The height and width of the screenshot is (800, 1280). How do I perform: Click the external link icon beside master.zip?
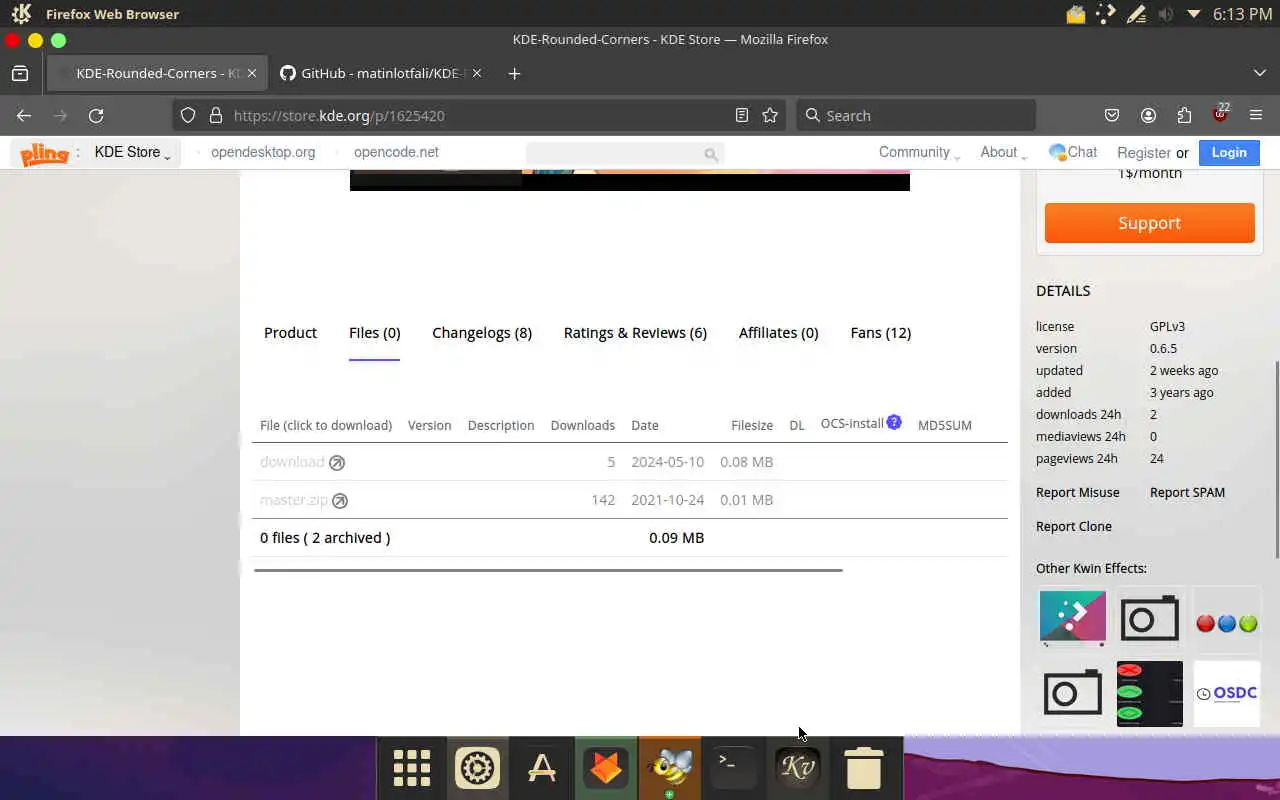340,500
